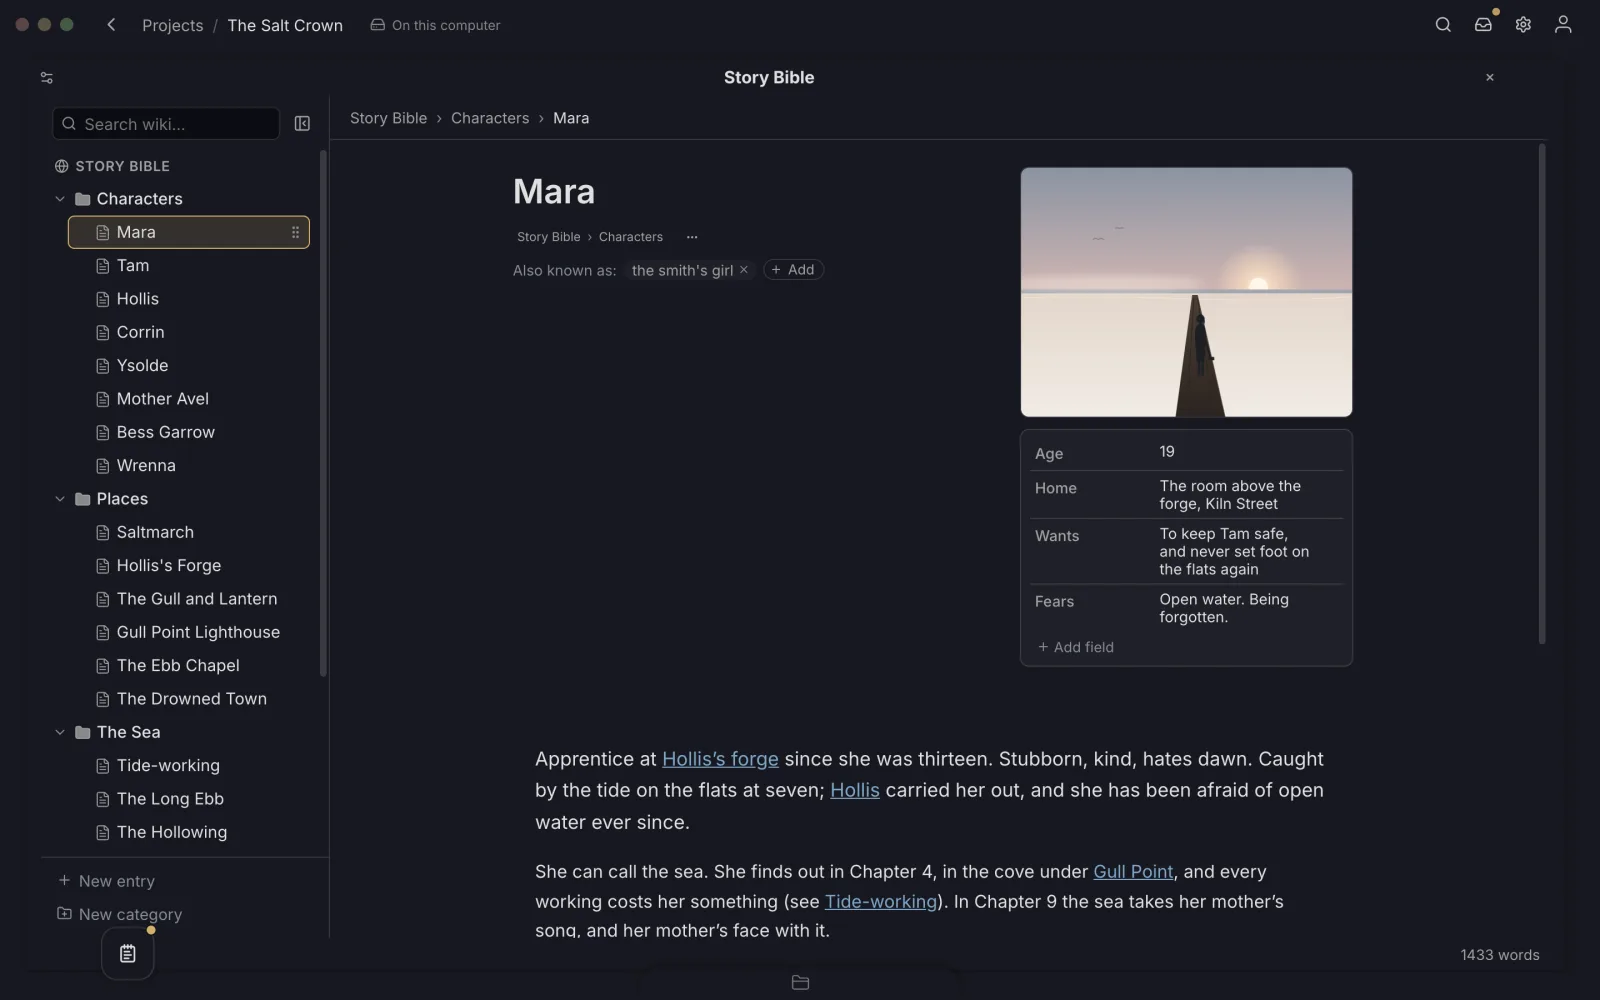
Task: Open The Drowned Town entry
Action: [189, 699]
